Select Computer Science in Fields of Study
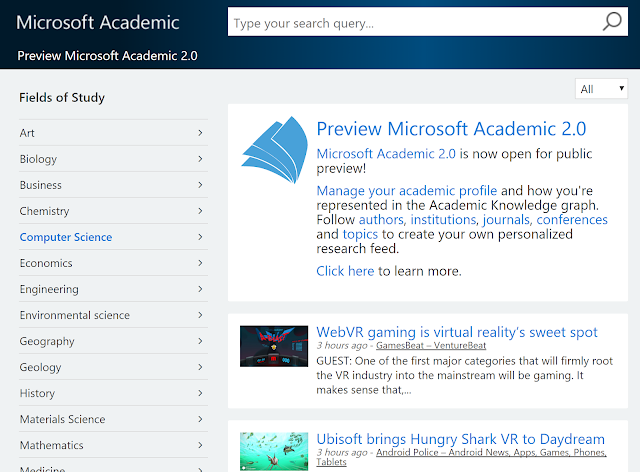Image resolution: width=640 pixels, height=472 pixels. click(66, 237)
